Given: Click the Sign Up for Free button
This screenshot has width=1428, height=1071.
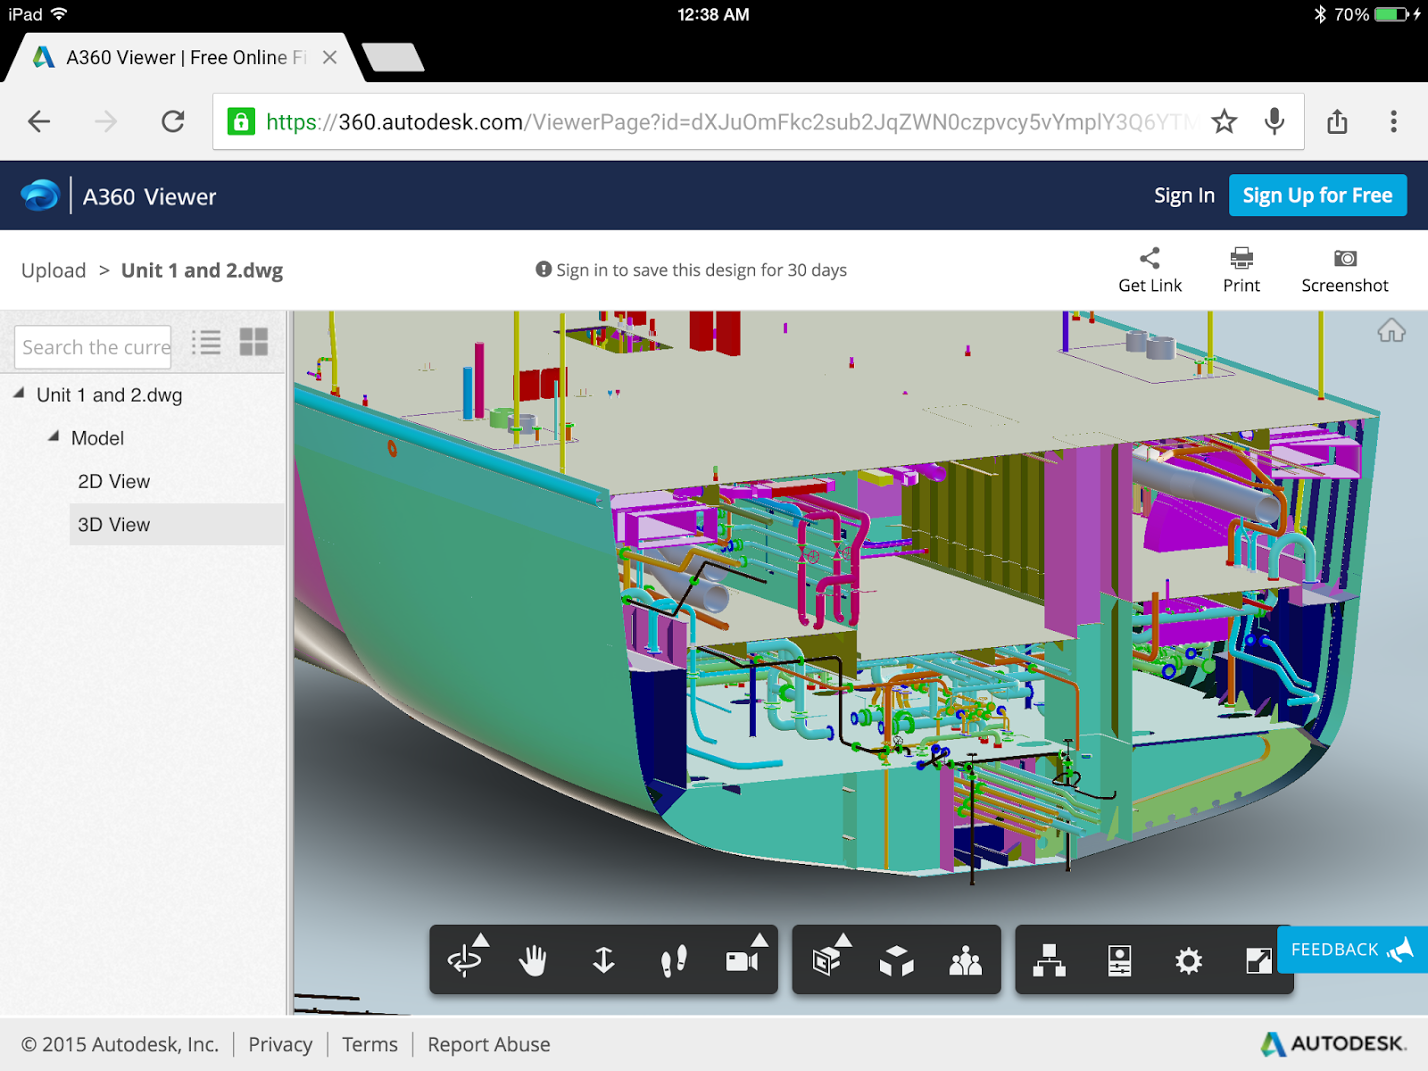Looking at the screenshot, I should tap(1317, 196).
